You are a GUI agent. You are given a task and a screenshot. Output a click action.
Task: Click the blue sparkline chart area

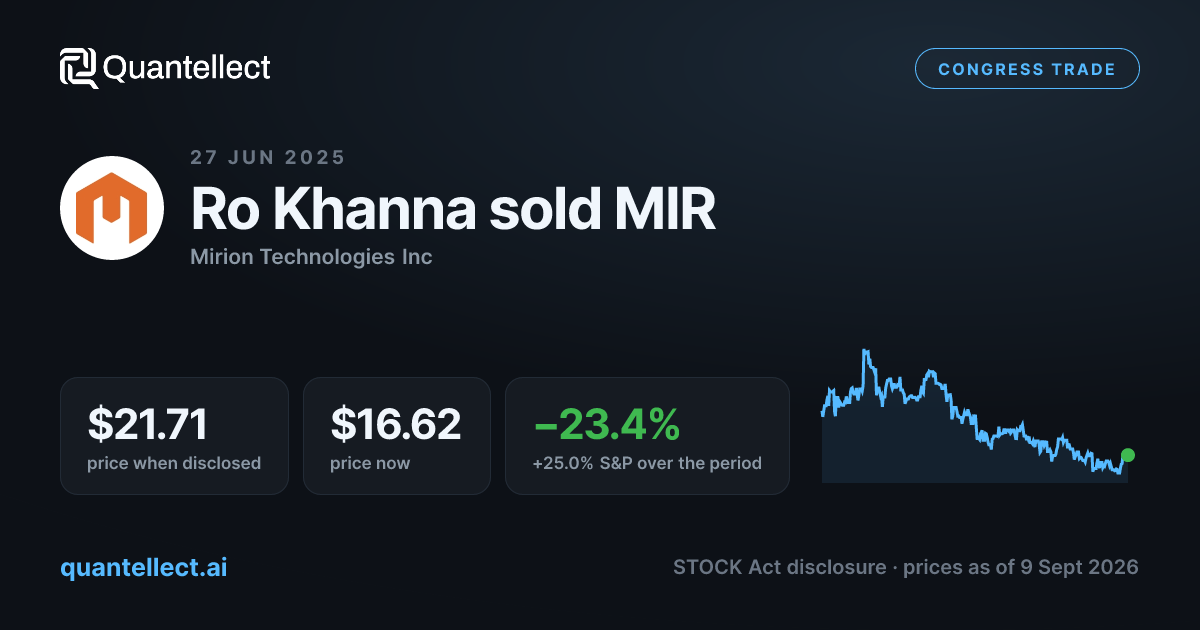[x=975, y=415]
